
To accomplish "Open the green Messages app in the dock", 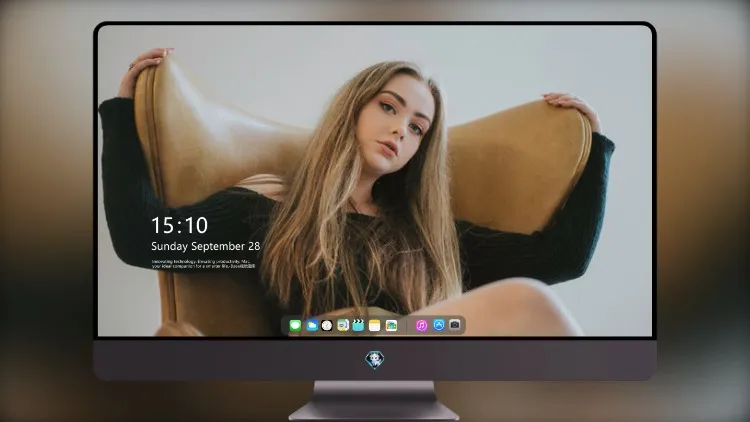I will point(295,326).
